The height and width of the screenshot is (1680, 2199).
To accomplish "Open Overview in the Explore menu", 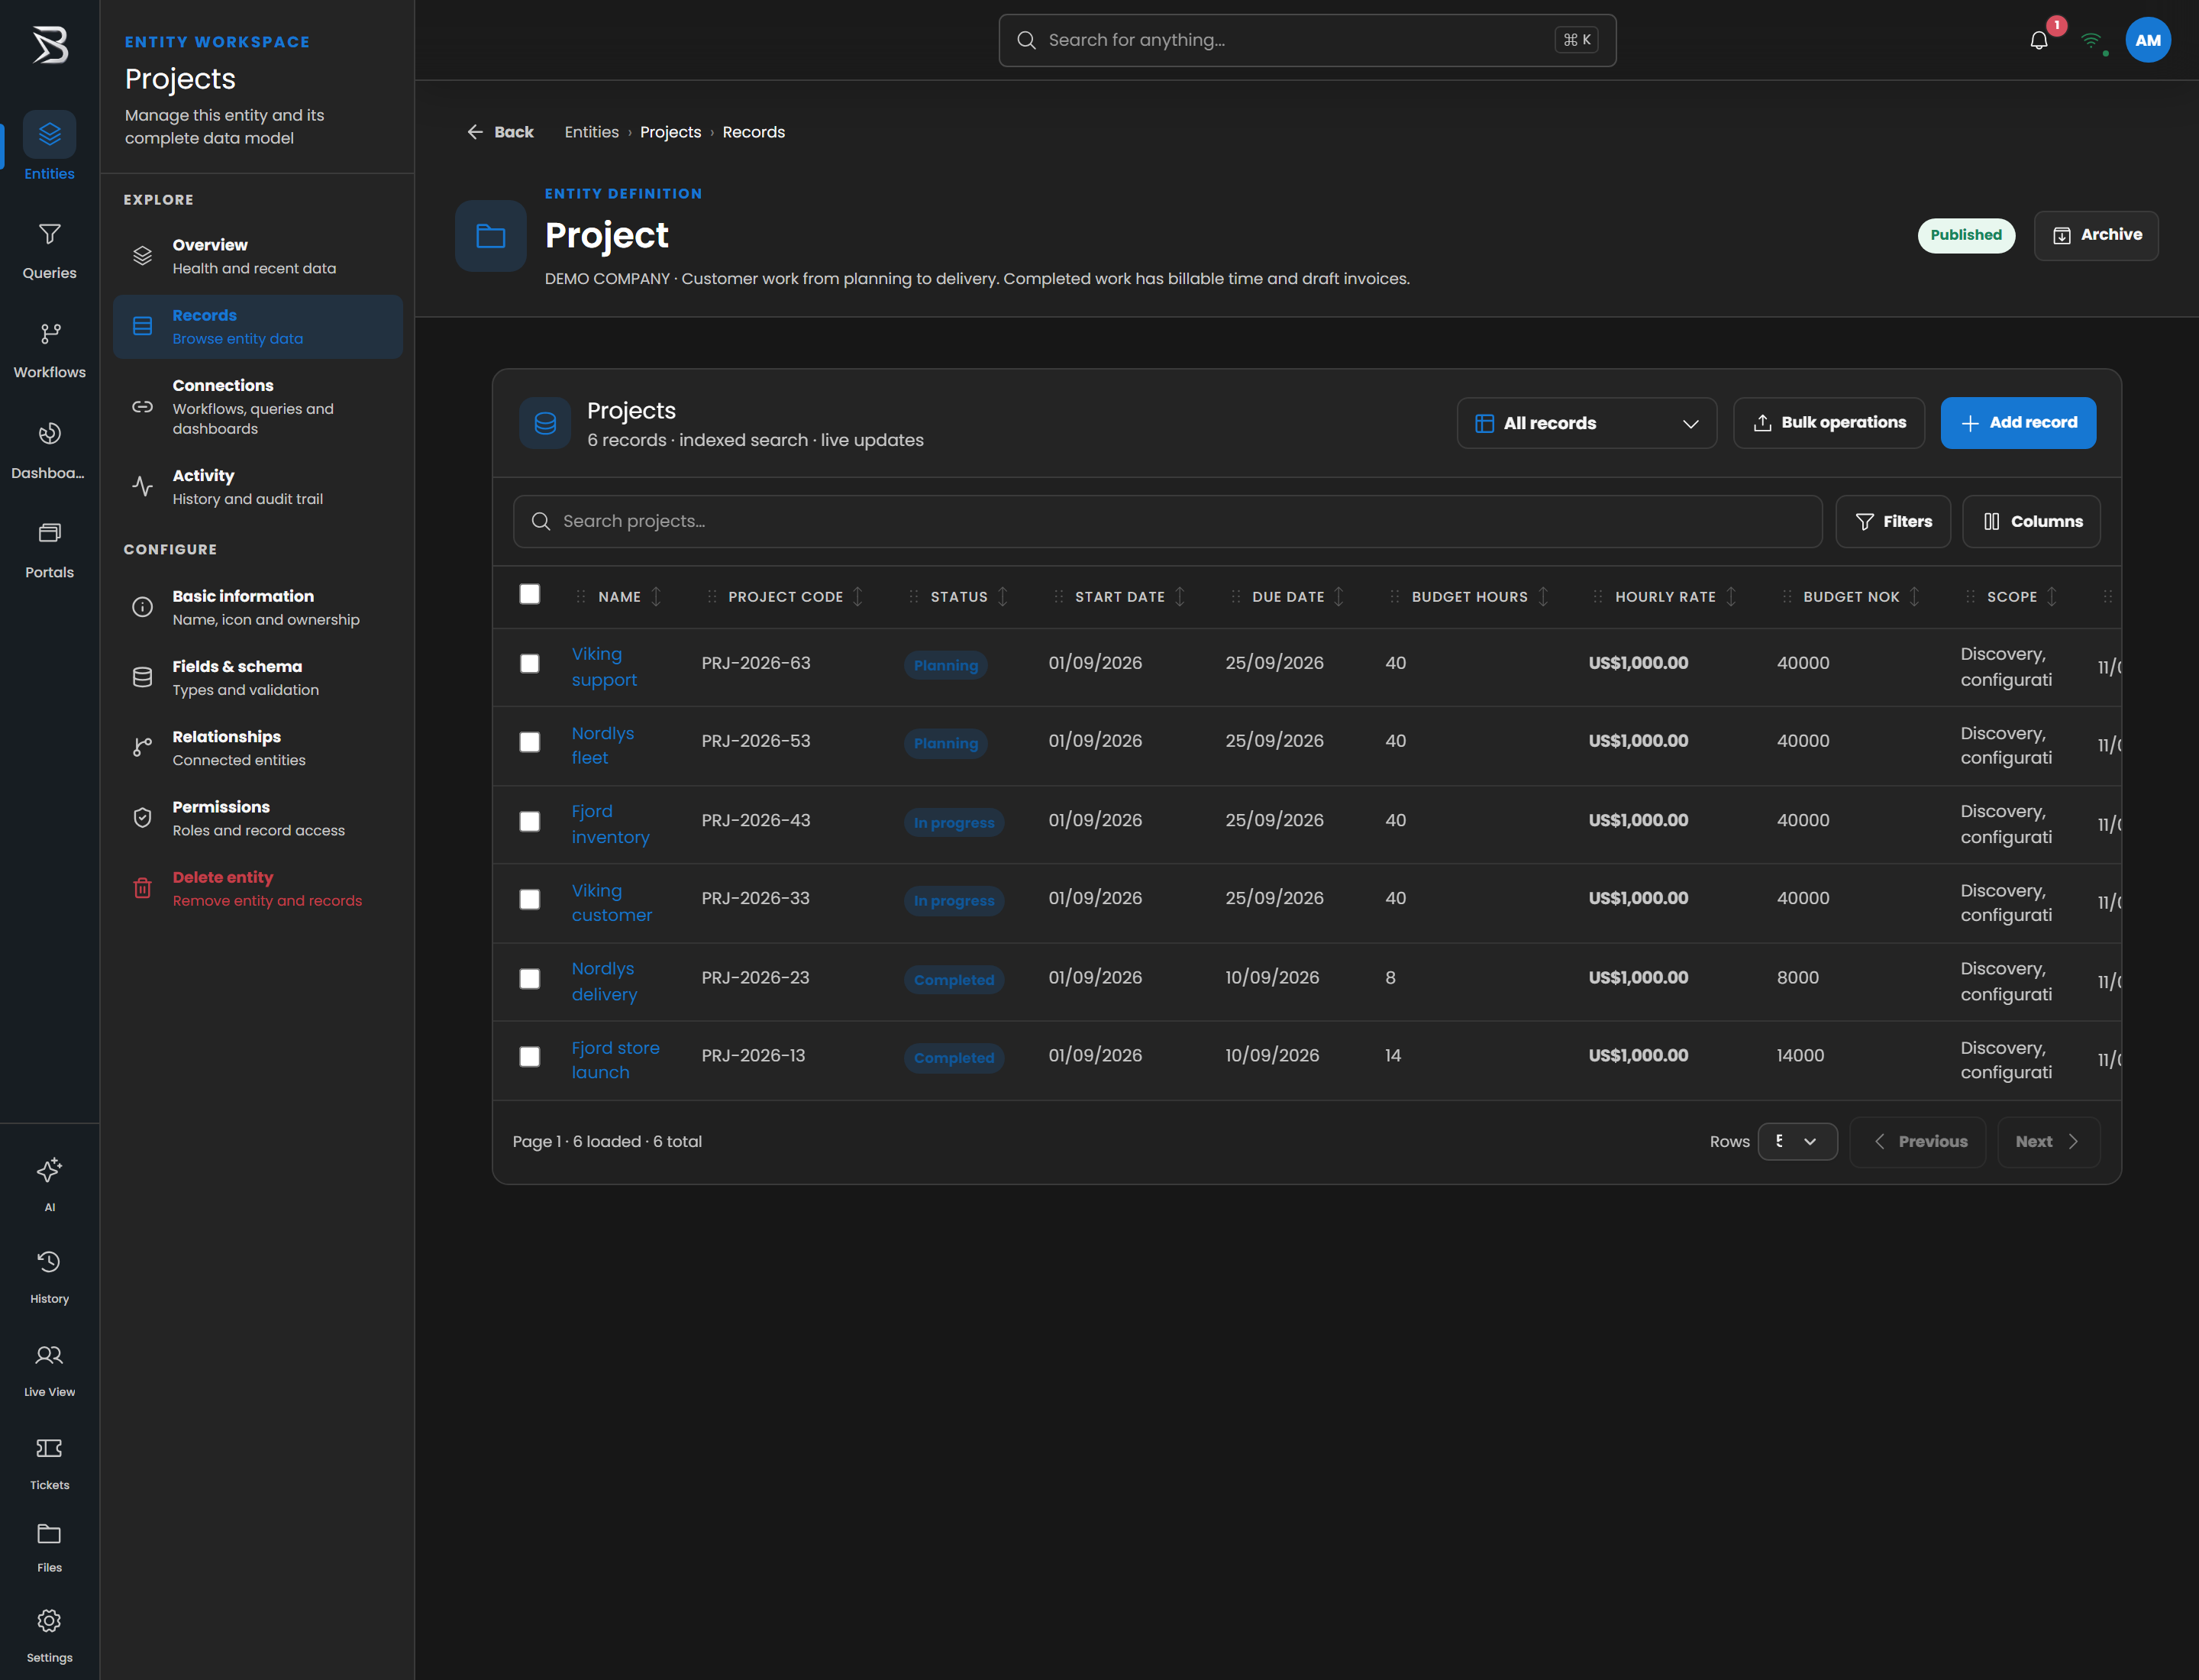I will [258, 256].
